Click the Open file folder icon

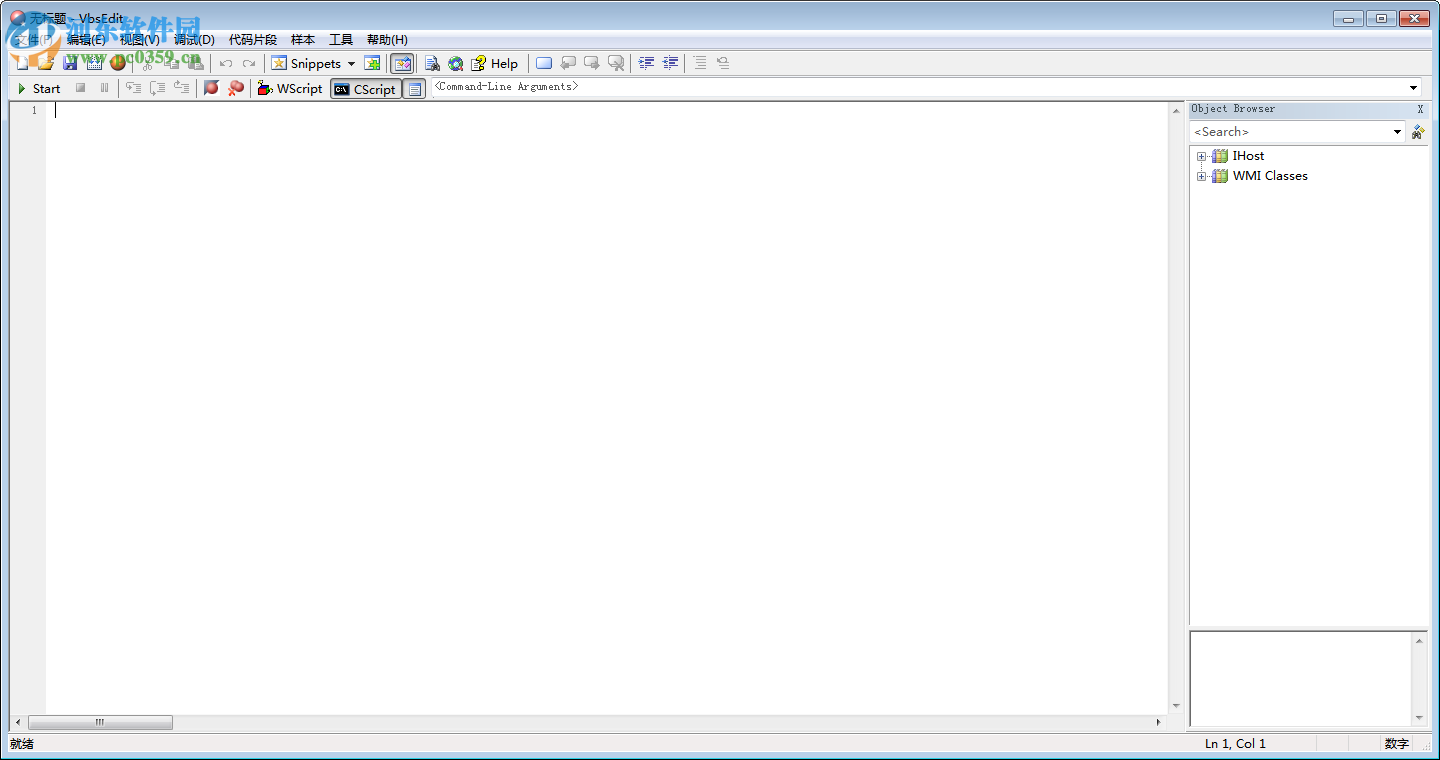pyautogui.click(x=45, y=63)
